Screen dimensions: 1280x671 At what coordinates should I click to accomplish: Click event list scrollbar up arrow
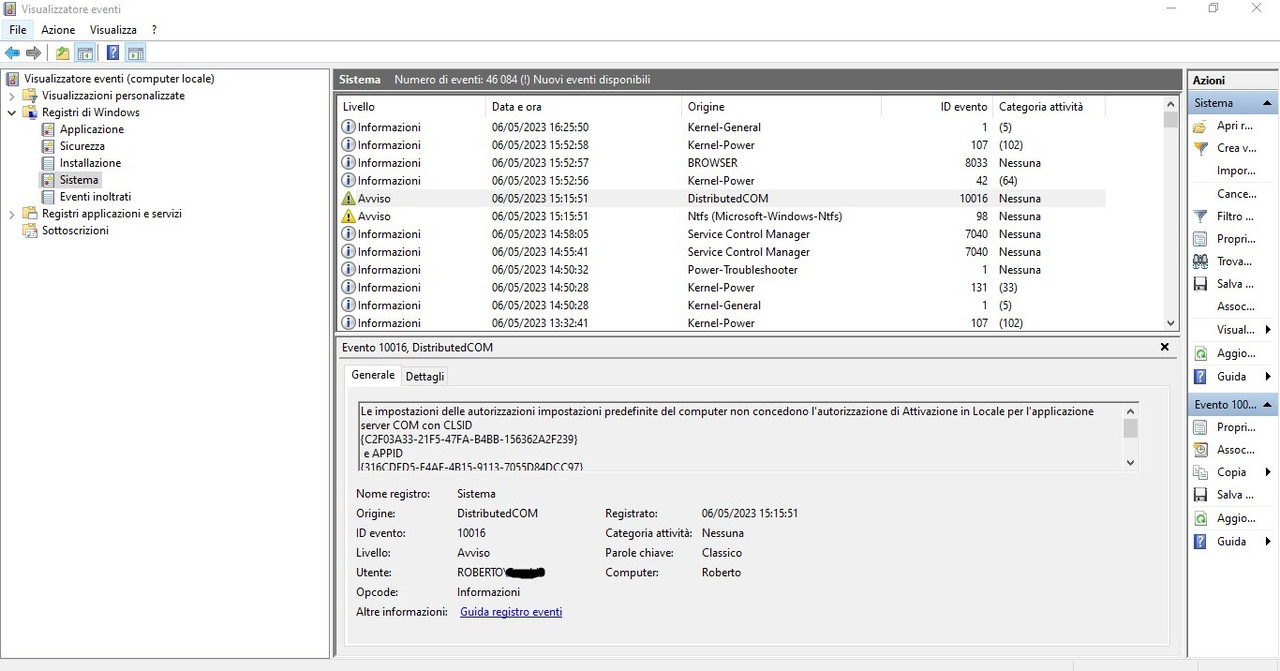(1171, 104)
